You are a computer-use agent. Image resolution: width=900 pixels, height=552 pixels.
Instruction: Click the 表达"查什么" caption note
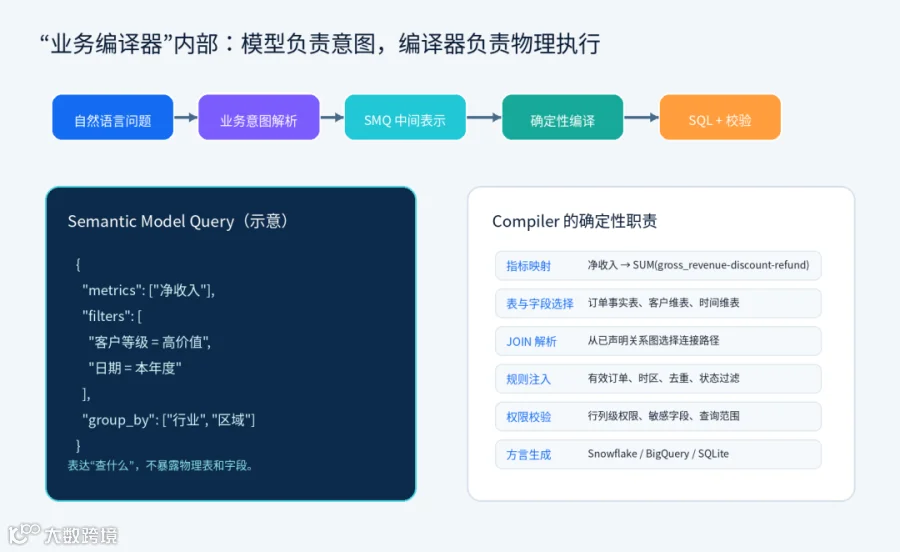161,465
